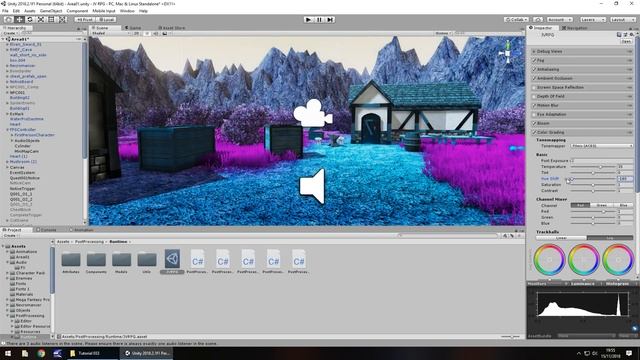The width and height of the screenshot is (640, 360).
Task: Enable the Eye Adaptation checkbox
Action: (534, 114)
